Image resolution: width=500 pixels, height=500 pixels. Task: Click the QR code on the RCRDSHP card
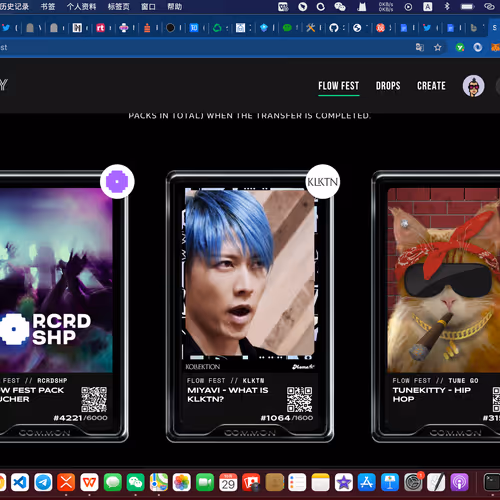pyautogui.click(x=94, y=399)
